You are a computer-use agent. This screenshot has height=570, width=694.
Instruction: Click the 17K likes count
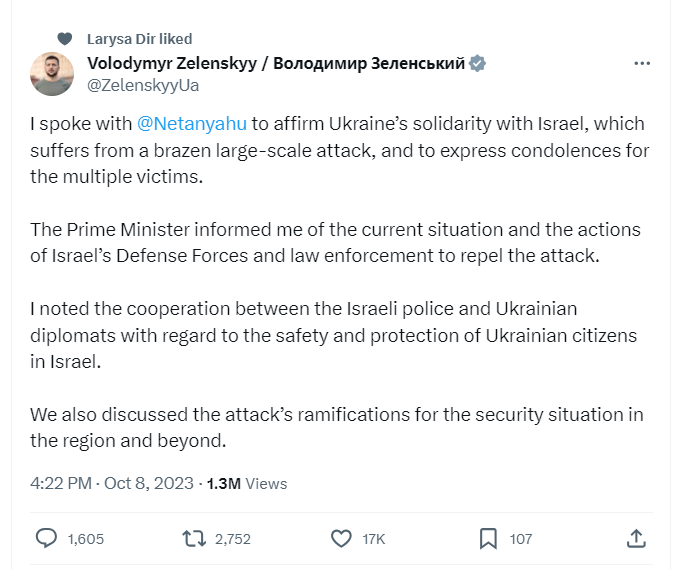pyautogui.click(x=374, y=539)
